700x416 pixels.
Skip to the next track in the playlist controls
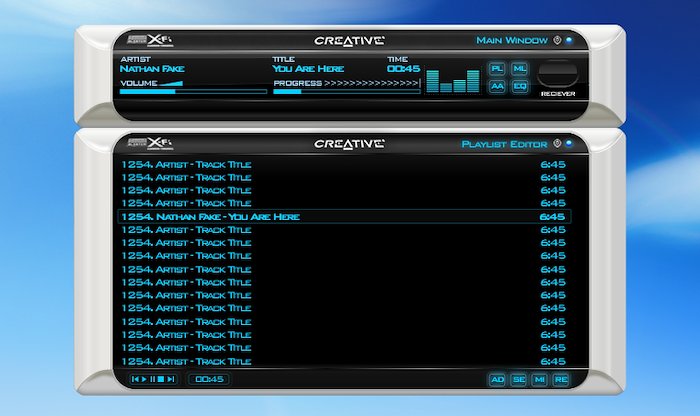(x=171, y=379)
